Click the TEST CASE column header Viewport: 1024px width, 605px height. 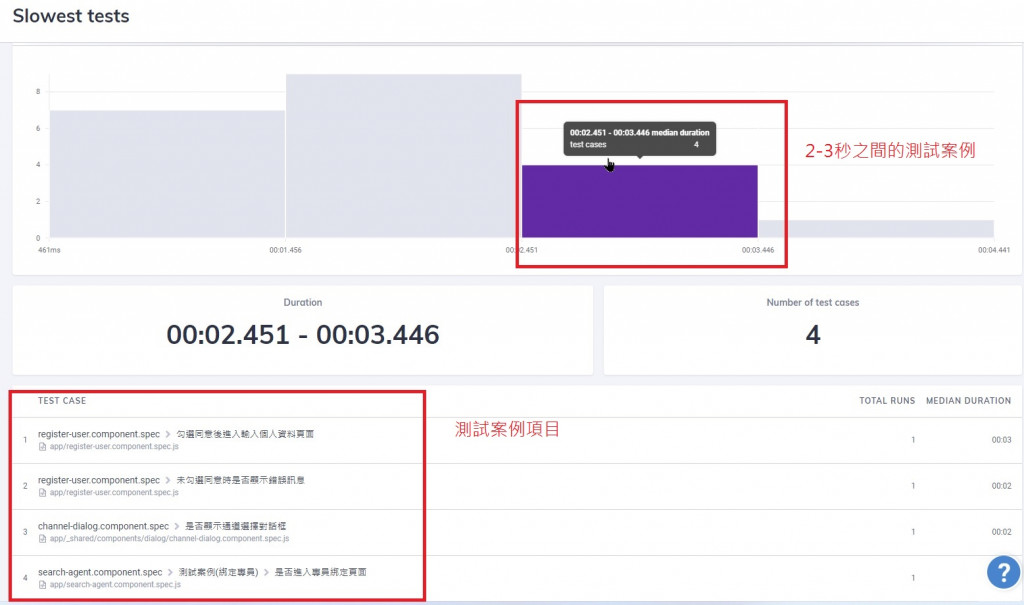[x=62, y=401]
